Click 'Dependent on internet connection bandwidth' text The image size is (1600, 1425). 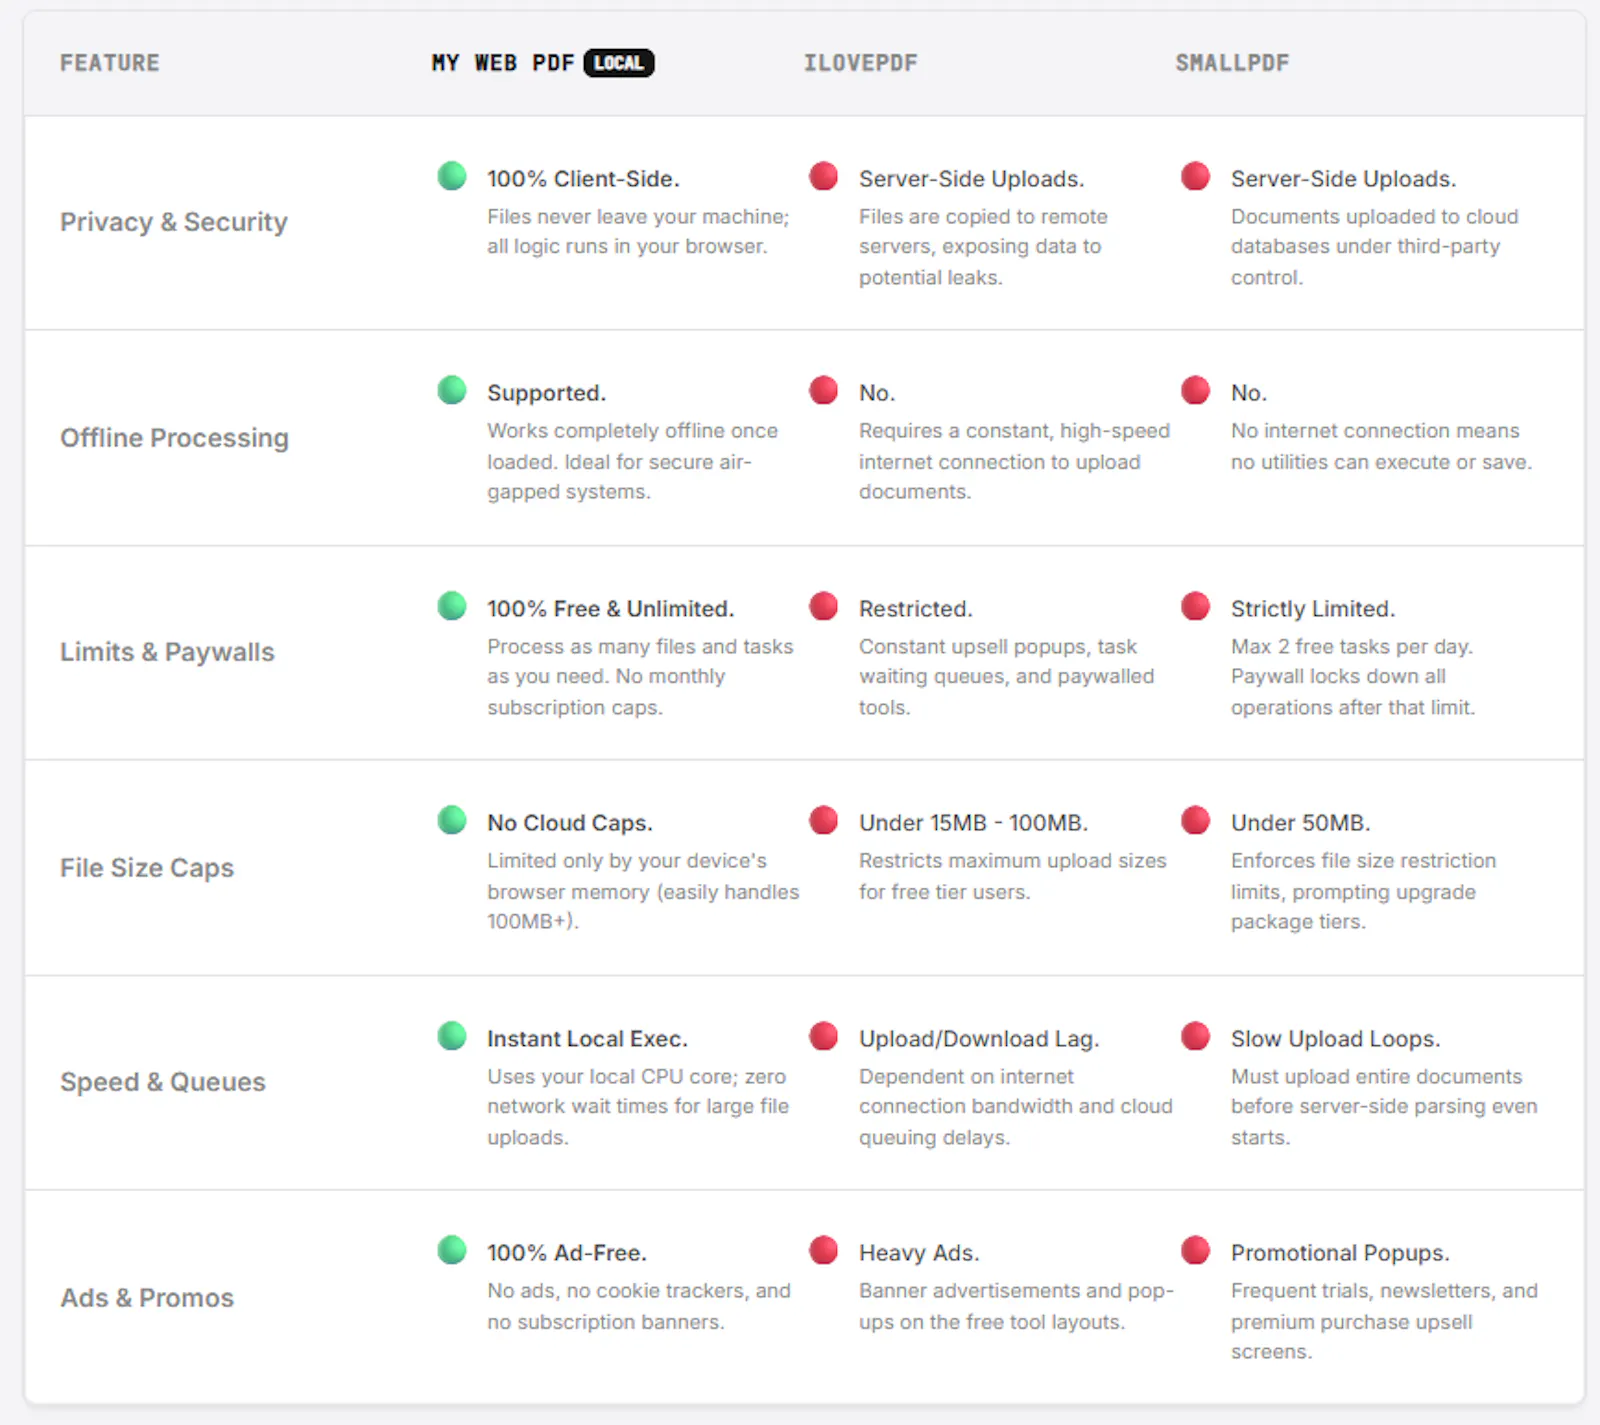pos(1016,1107)
